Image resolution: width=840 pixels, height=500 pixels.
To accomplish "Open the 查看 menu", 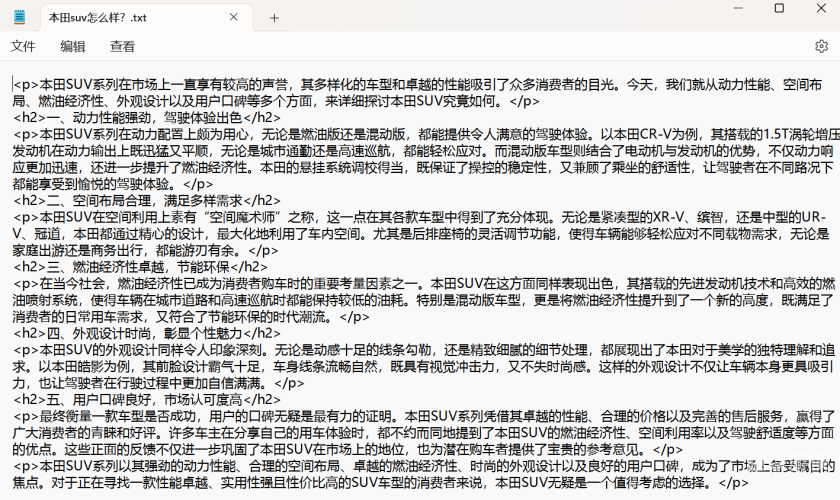I will pyautogui.click(x=122, y=47).
